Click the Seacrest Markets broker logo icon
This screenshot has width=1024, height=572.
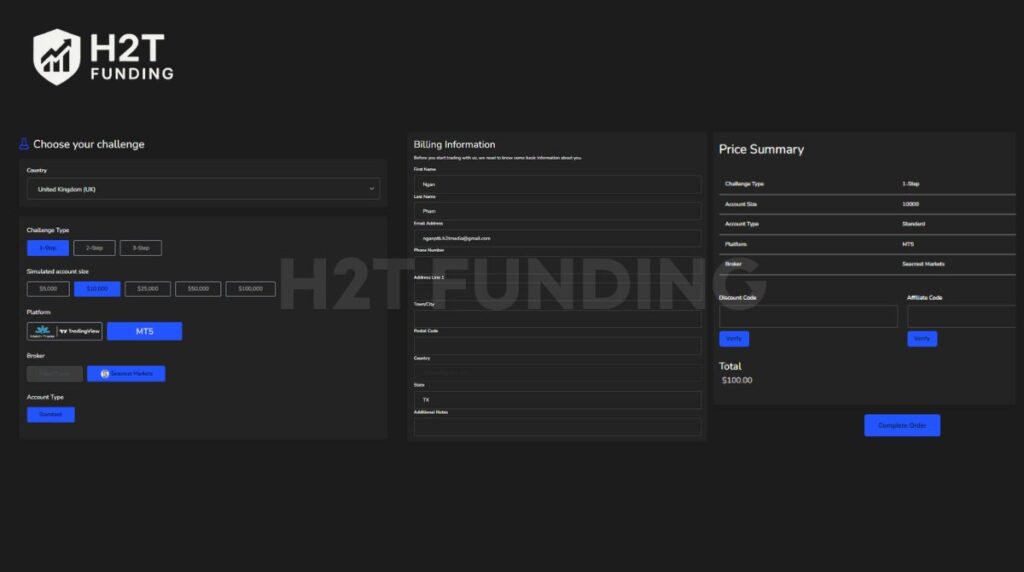click(x=104, y=373)
